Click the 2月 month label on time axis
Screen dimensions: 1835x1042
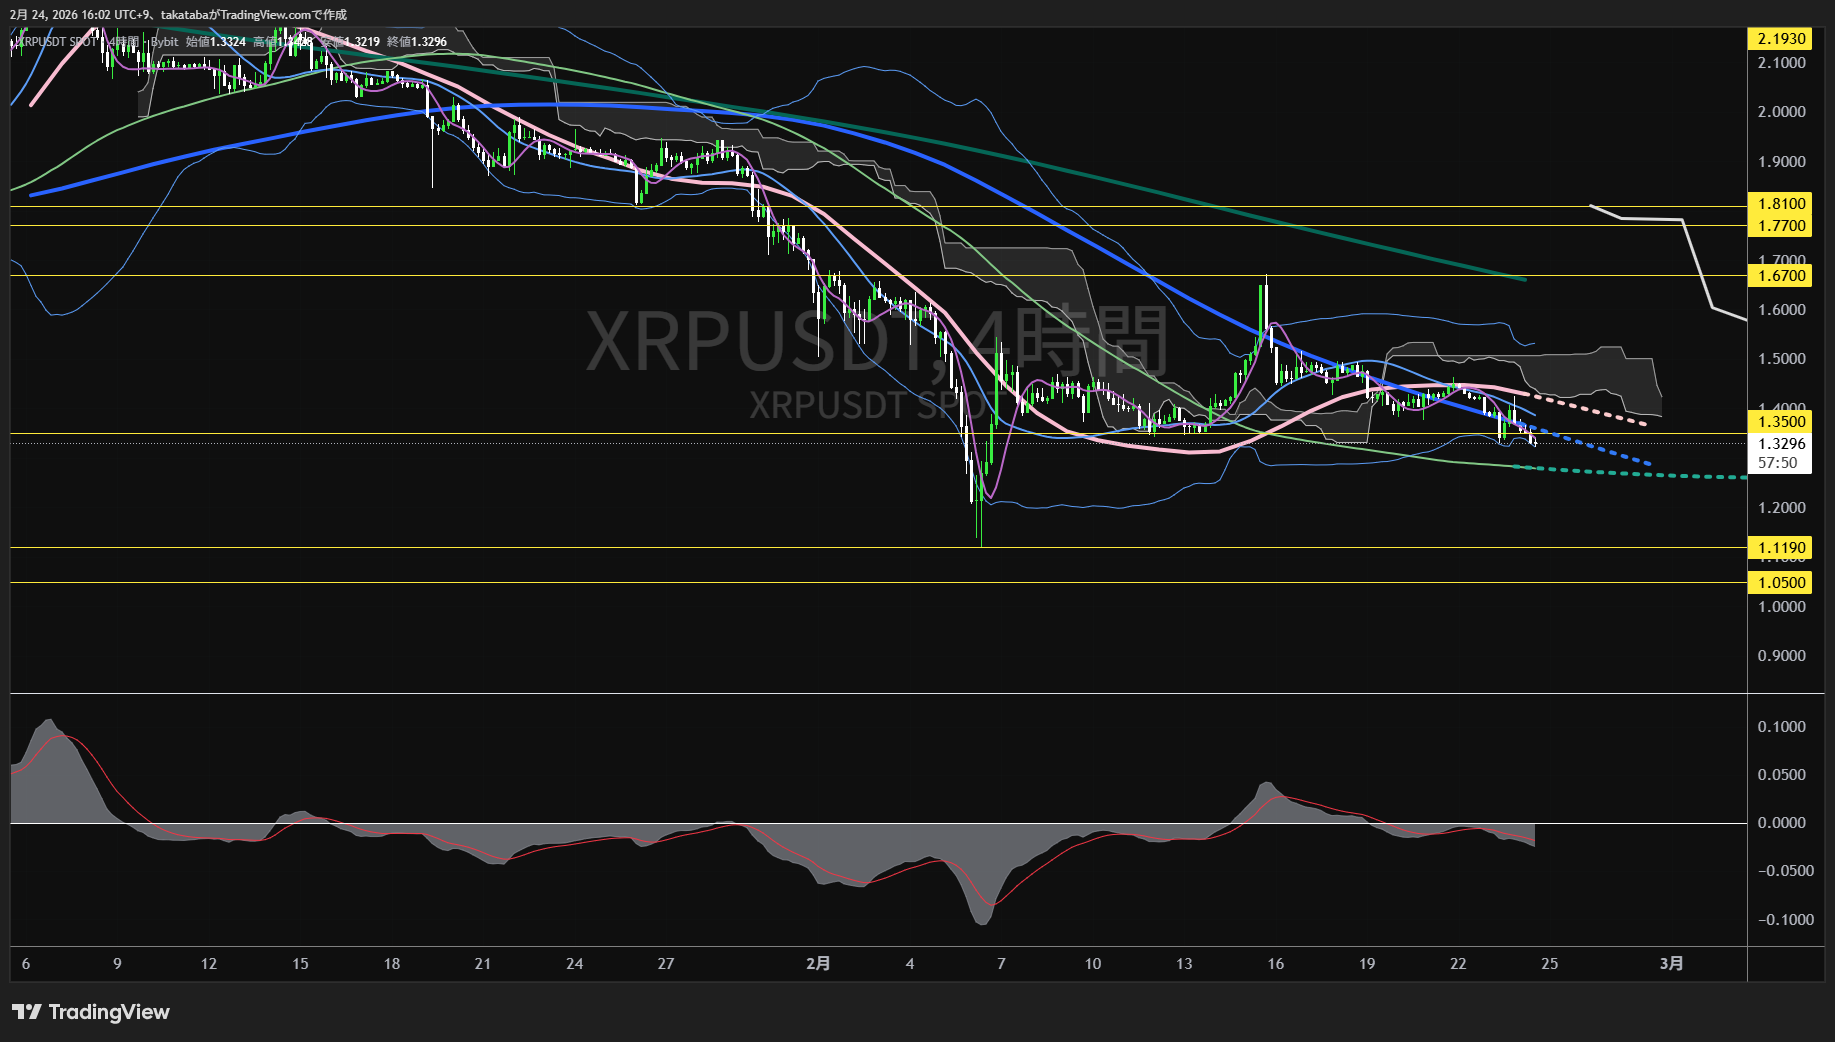[818, 964]
